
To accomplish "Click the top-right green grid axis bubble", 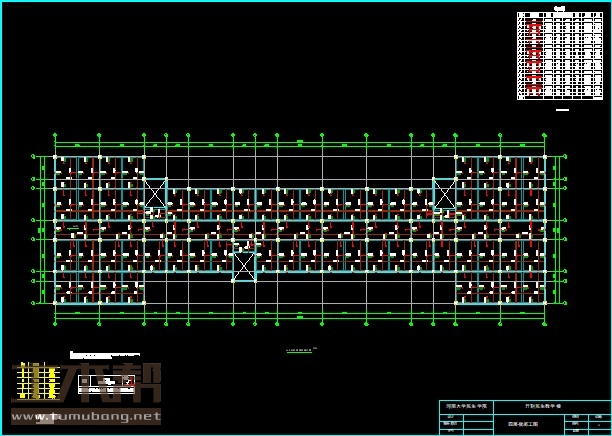I will tap(545, 134).
